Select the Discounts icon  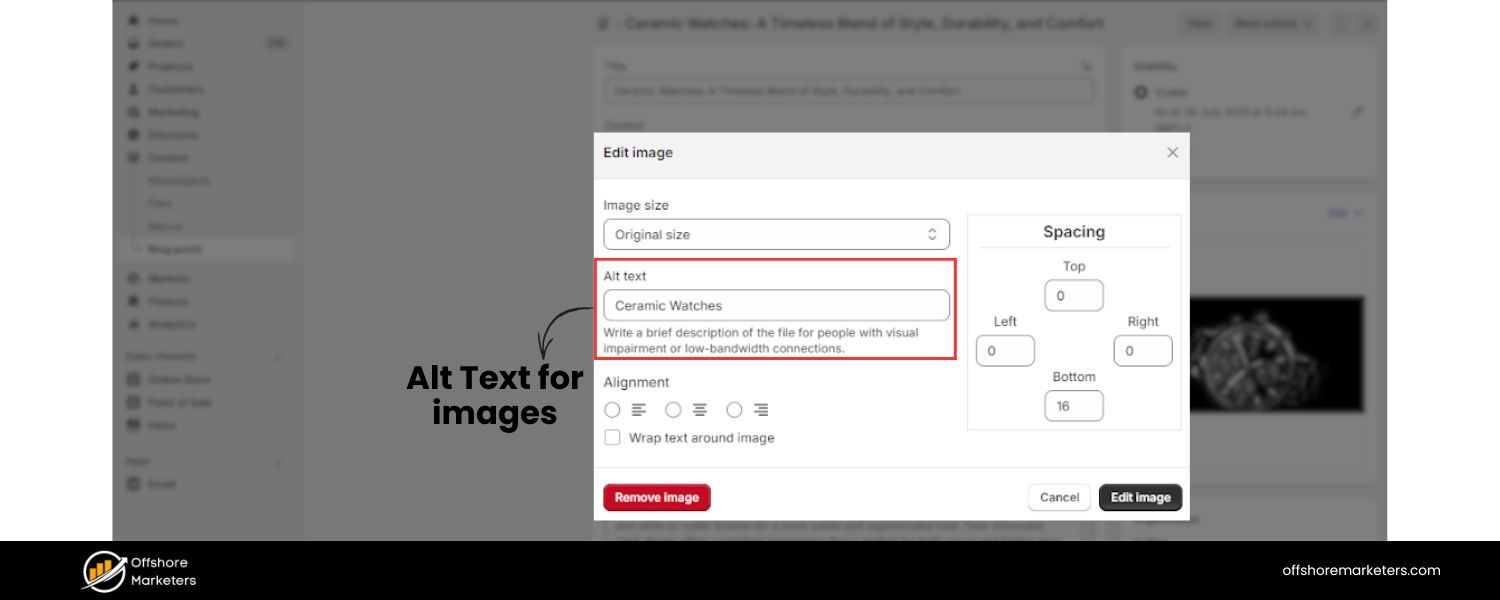click(133, 134)
